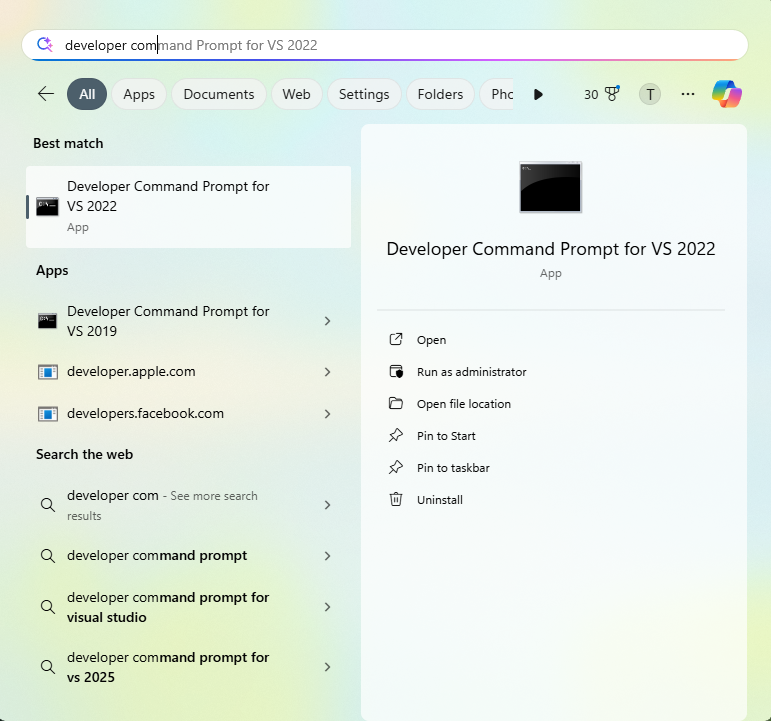Click Pin to Start option
Image resolution: width=771 pixels, height=721 pixels.
tap(446, 436)
